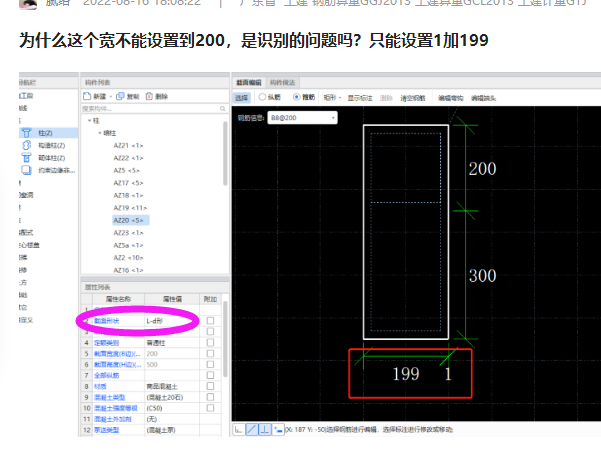Click the L-d形 value cell
This screenshot has width=601, height=469.
coord(172,321)
